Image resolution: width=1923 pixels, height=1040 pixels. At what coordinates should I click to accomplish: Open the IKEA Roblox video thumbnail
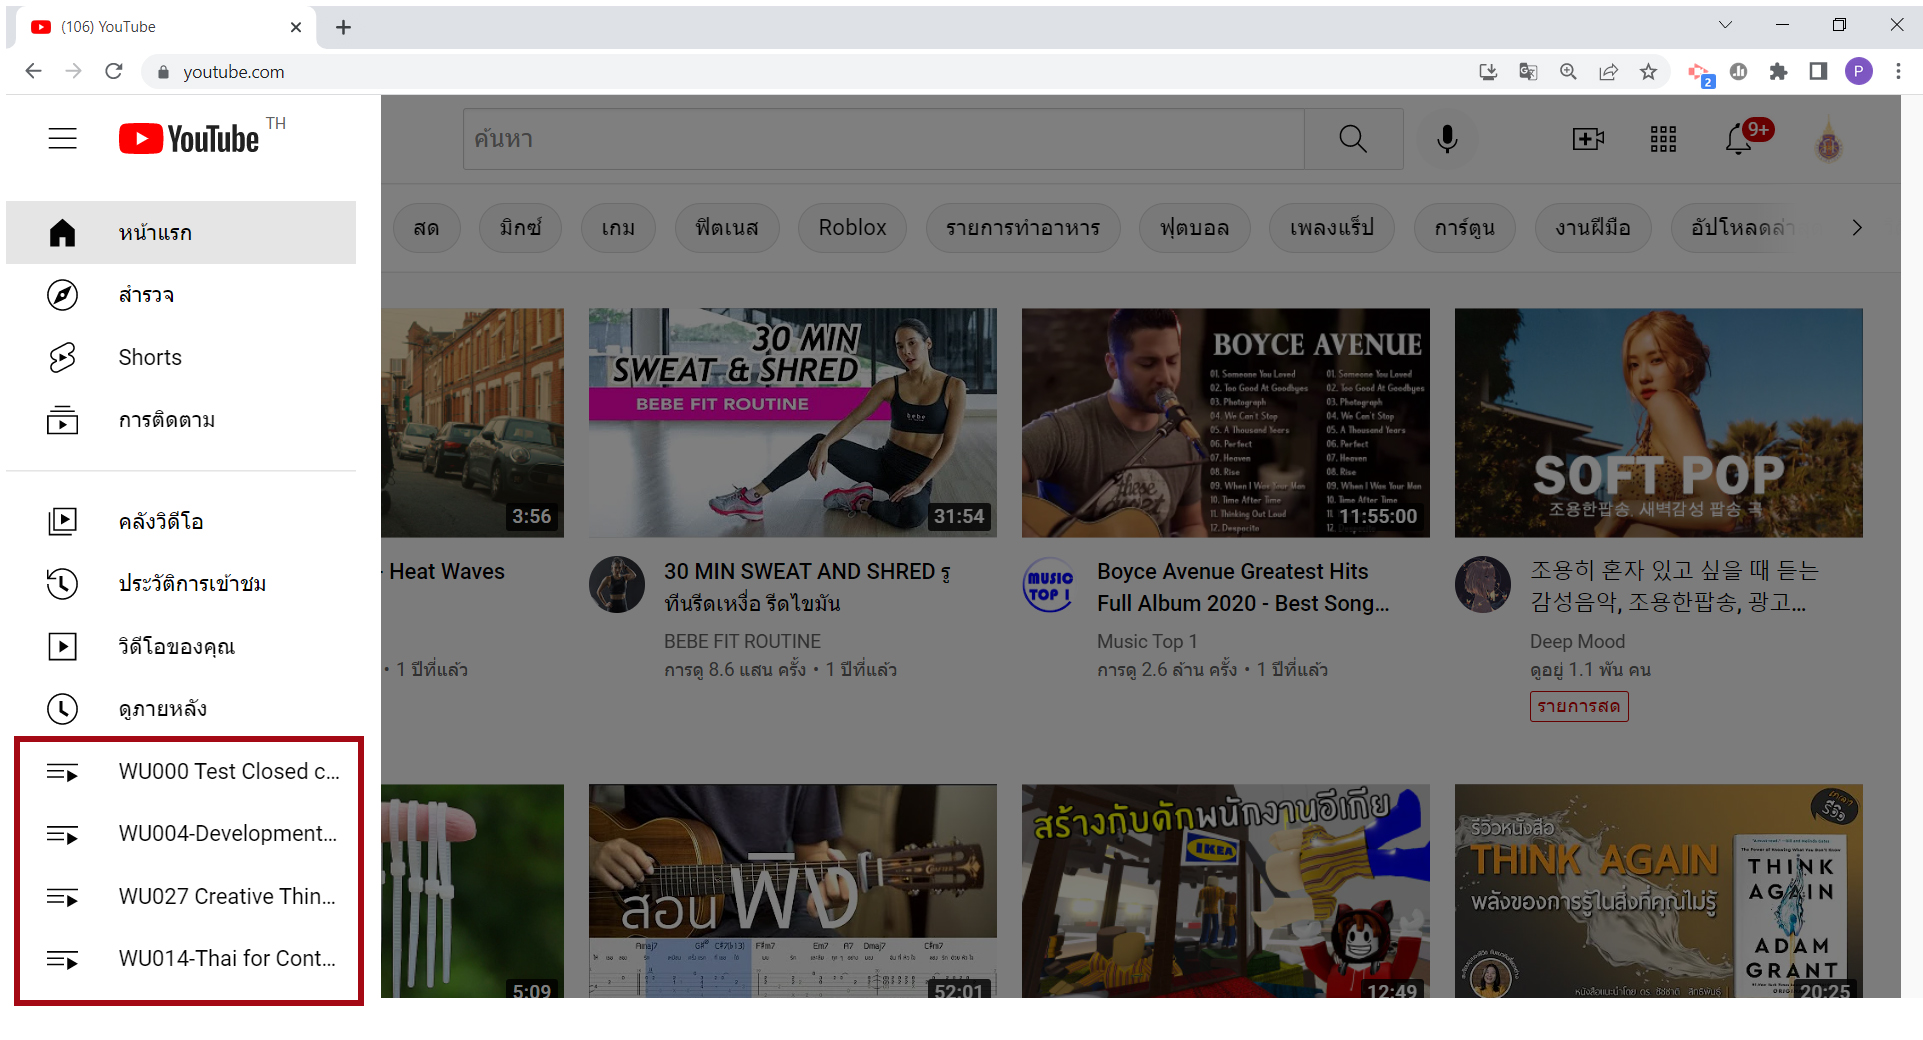tap(1226, 891)
